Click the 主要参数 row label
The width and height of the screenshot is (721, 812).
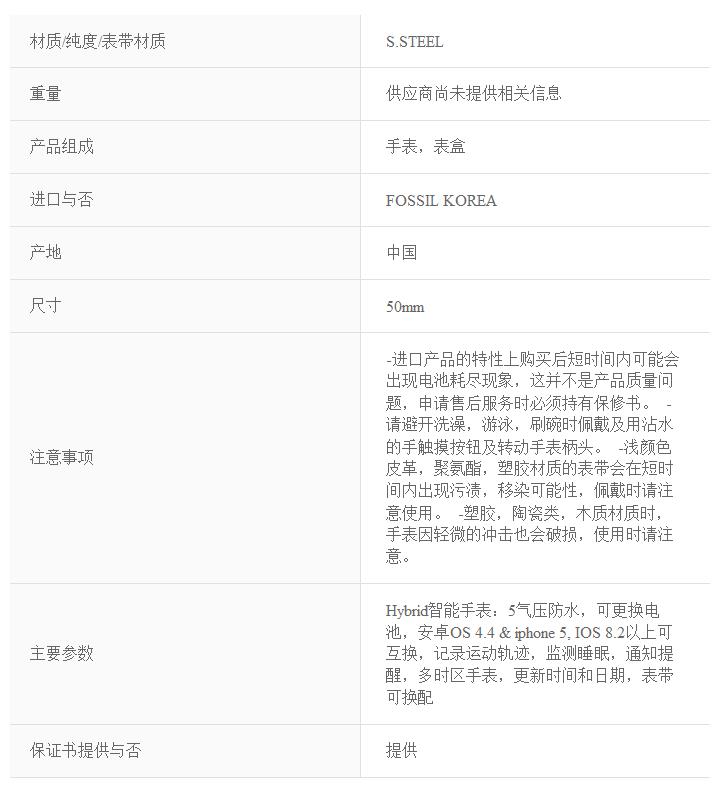tap(62, 653)
